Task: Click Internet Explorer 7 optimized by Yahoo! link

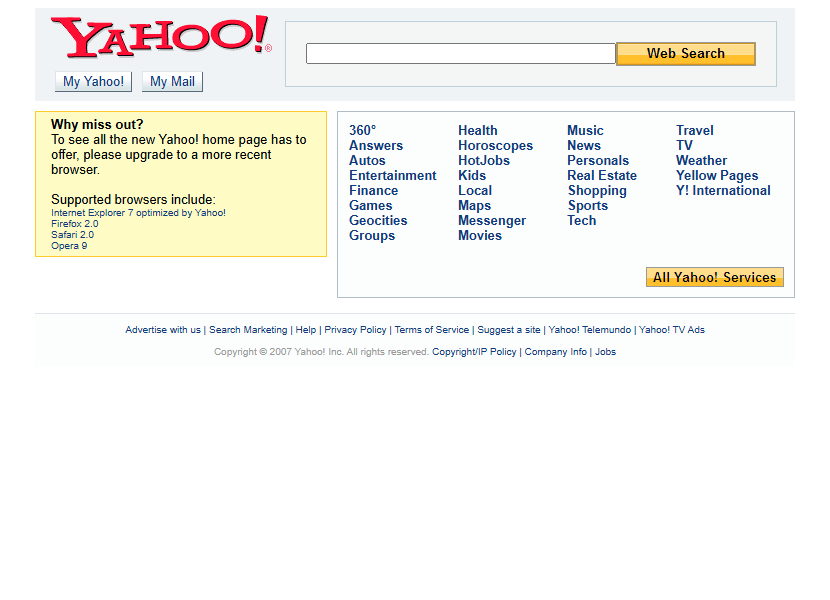Action: point(138,213)
